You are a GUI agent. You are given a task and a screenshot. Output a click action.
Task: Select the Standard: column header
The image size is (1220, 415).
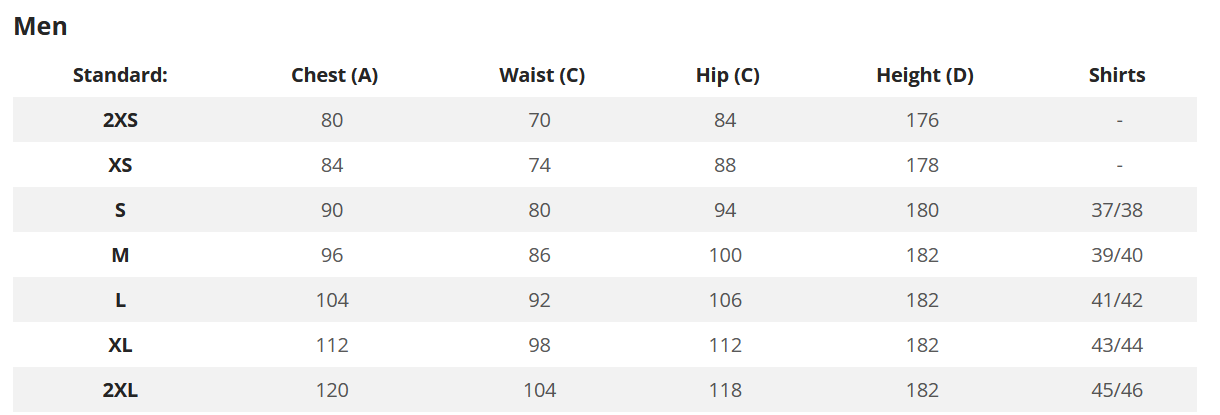120,75
